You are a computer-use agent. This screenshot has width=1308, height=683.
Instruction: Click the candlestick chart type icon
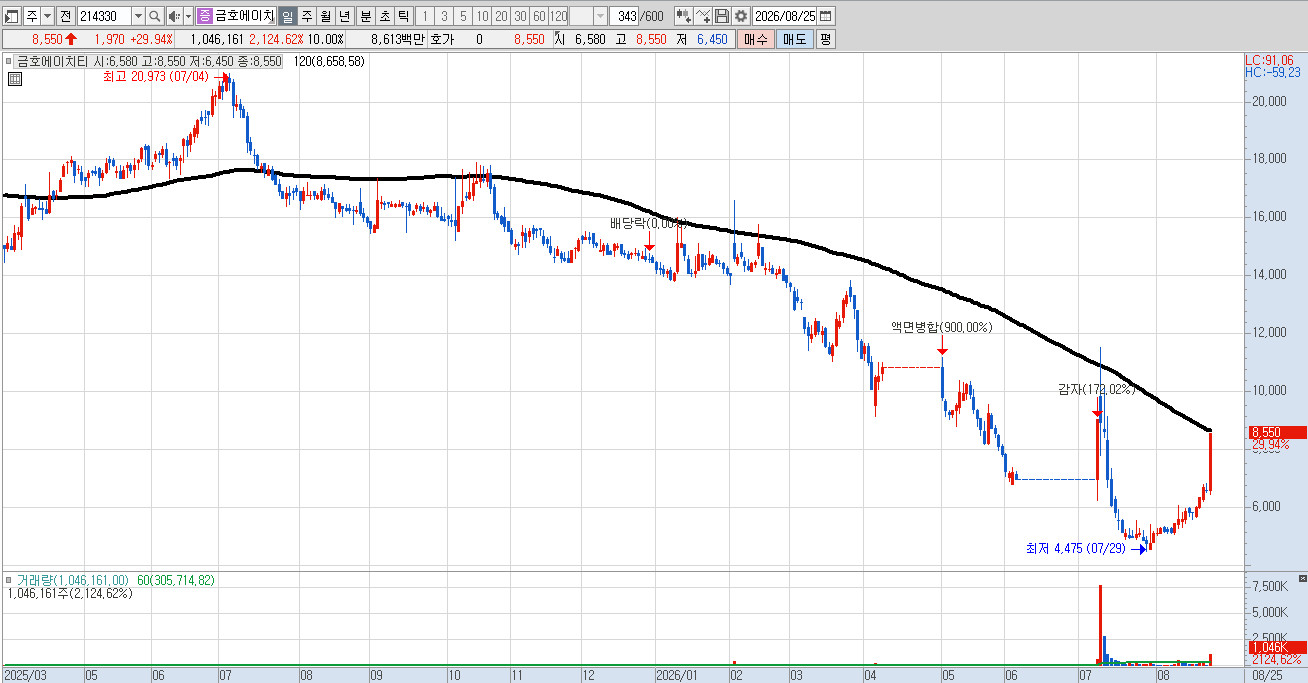point(683,16)
